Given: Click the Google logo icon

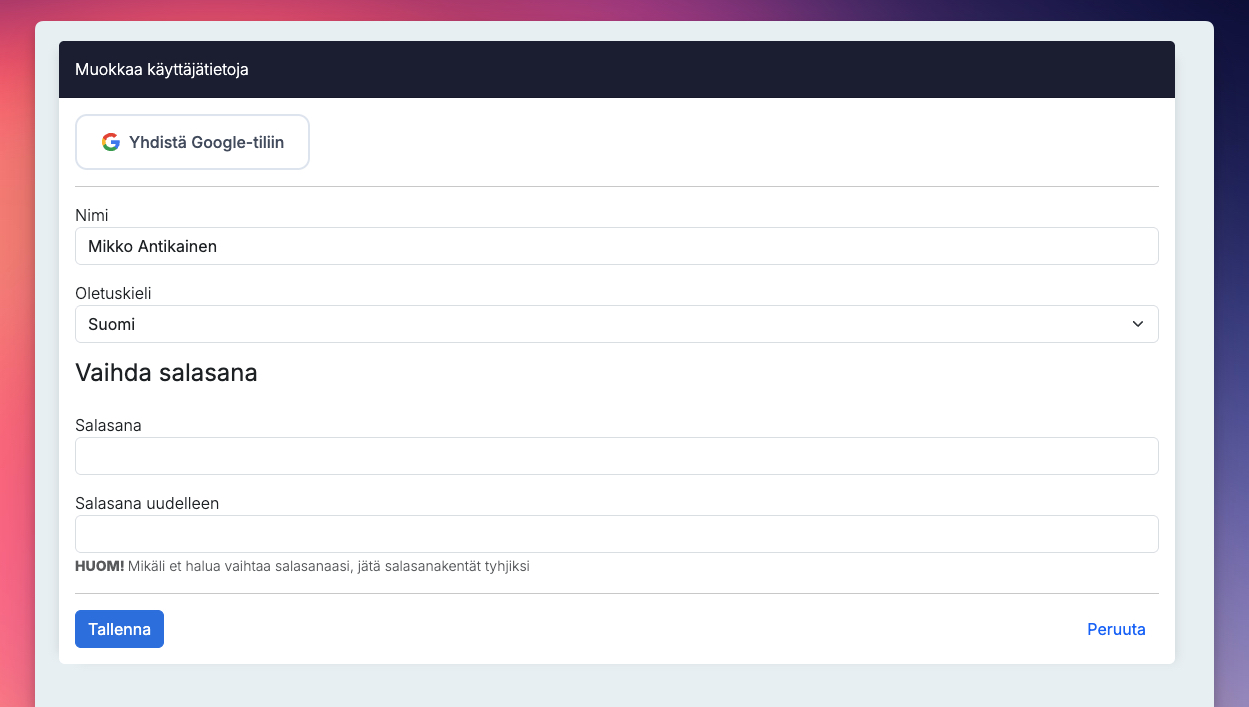Looking at the screenshot, I should pos(111,142).
